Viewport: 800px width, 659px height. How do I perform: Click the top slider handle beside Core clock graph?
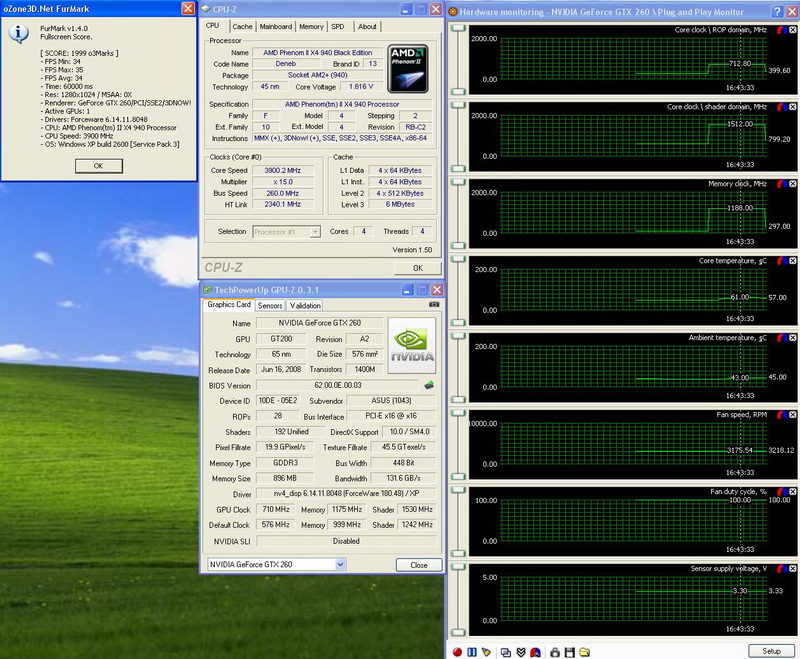point(459,30)
